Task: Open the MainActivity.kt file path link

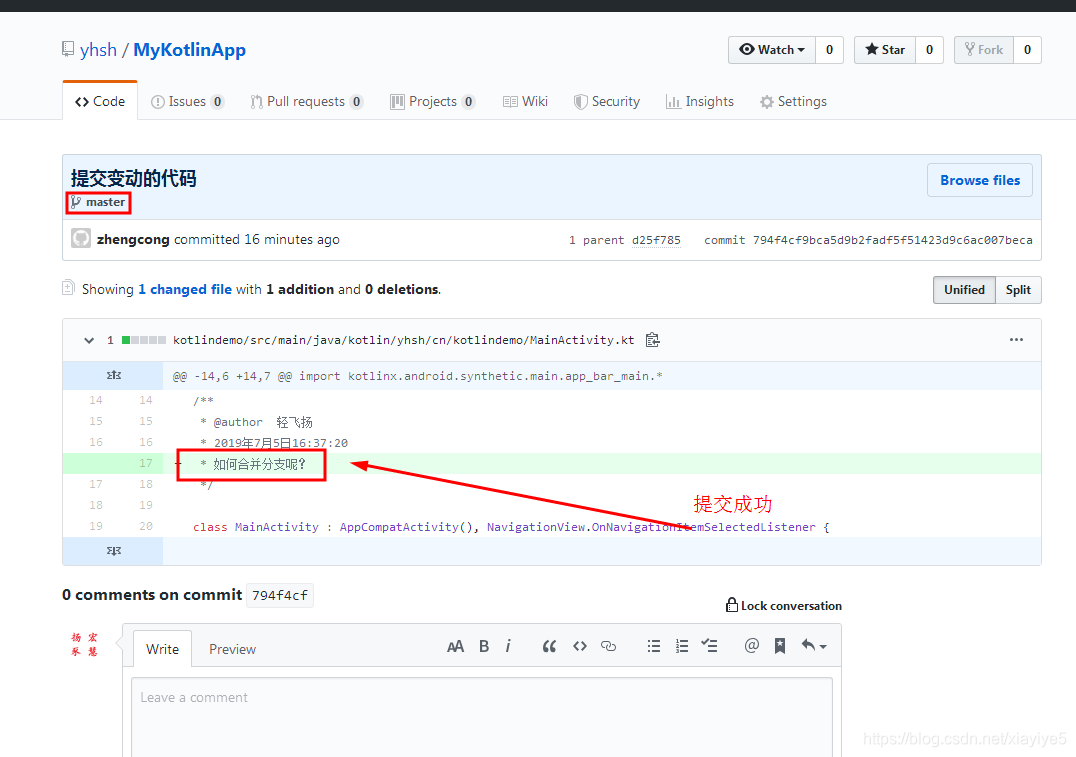Action: pyautogui.click(x=404, y=340)
